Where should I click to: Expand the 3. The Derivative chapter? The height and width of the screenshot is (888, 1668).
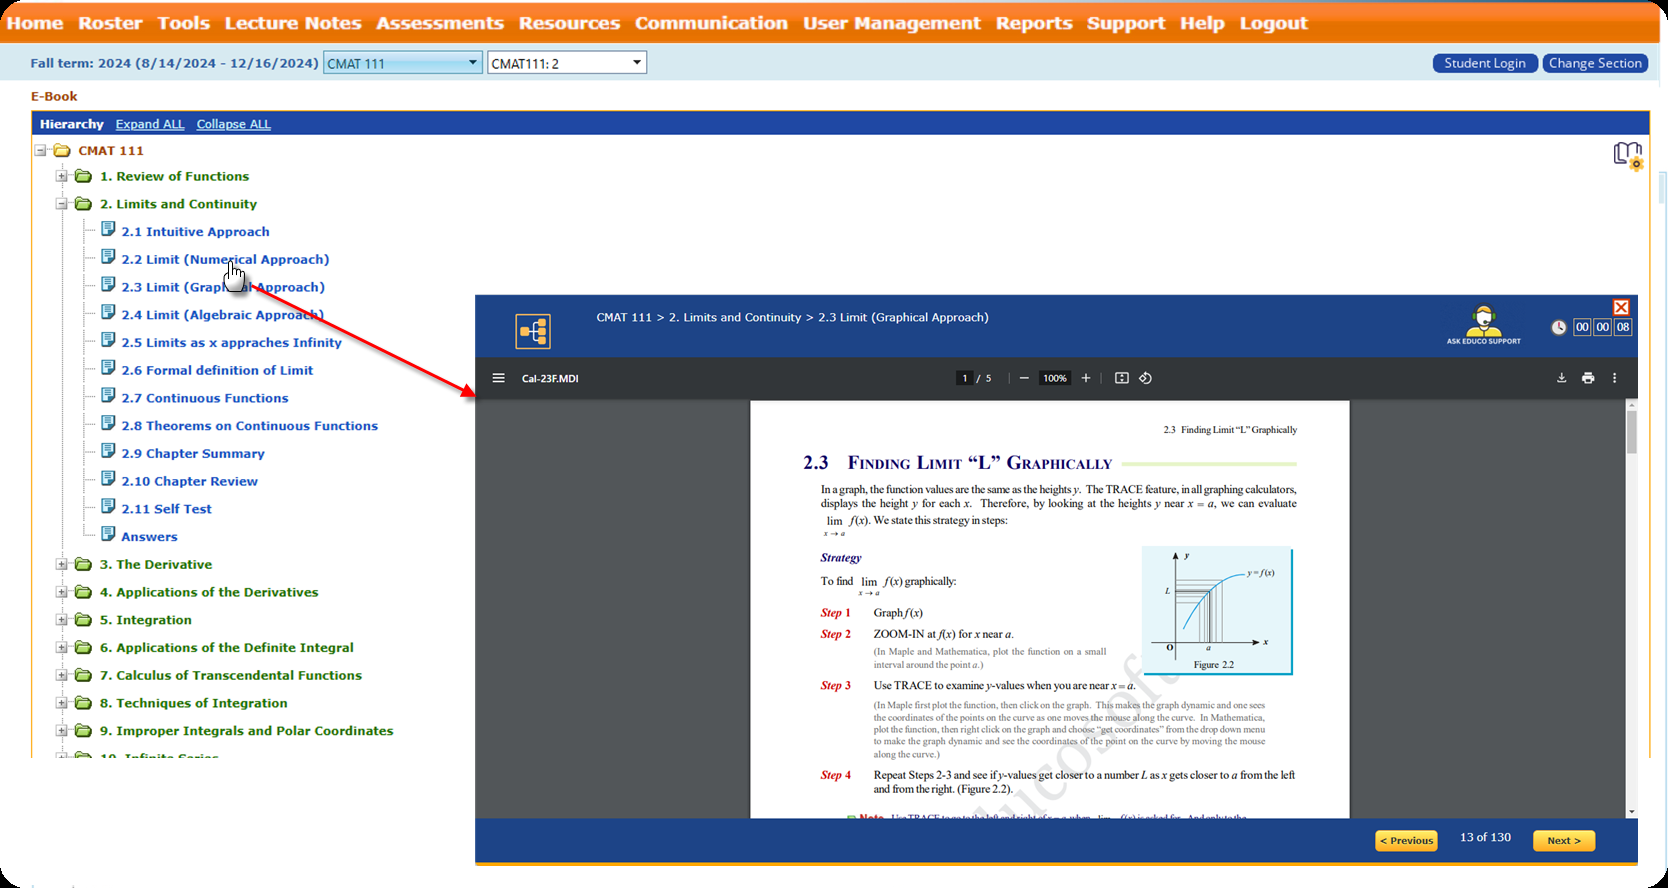tap(62, 565)
